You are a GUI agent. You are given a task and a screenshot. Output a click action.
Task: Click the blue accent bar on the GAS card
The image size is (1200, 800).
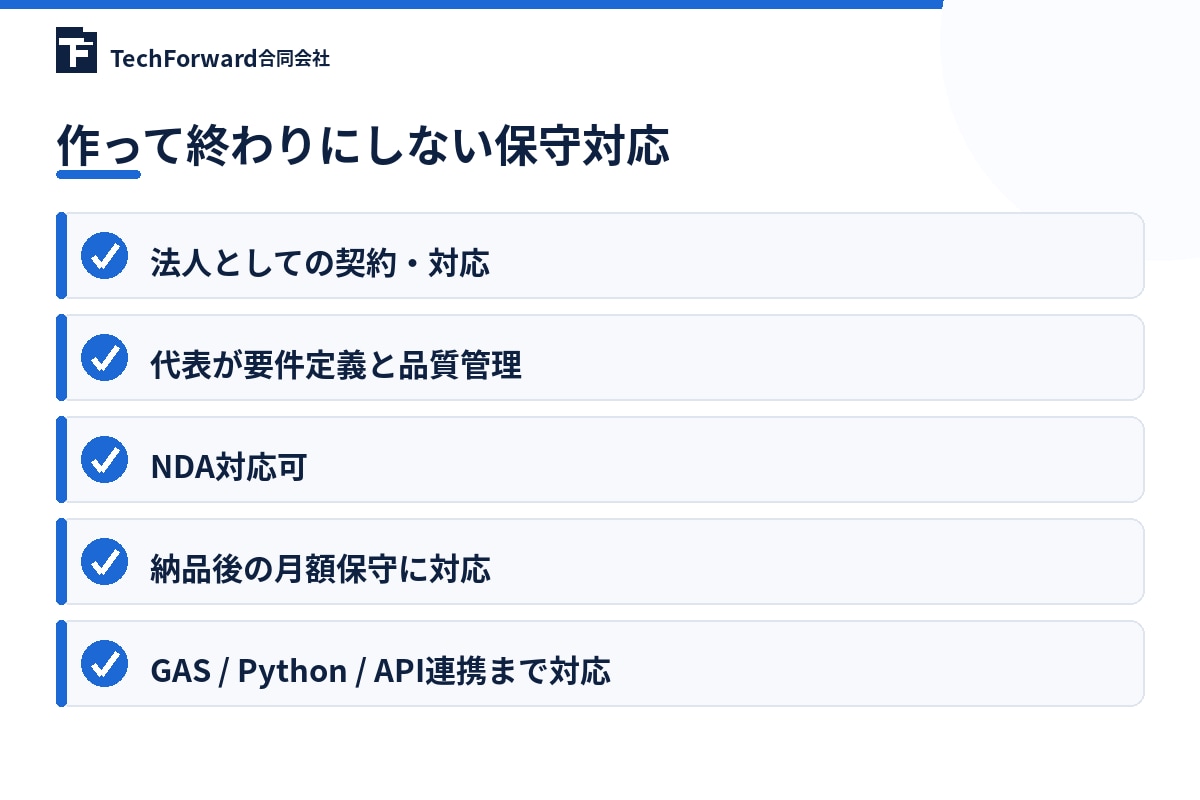pyautogui.click(x=61, y=663)
